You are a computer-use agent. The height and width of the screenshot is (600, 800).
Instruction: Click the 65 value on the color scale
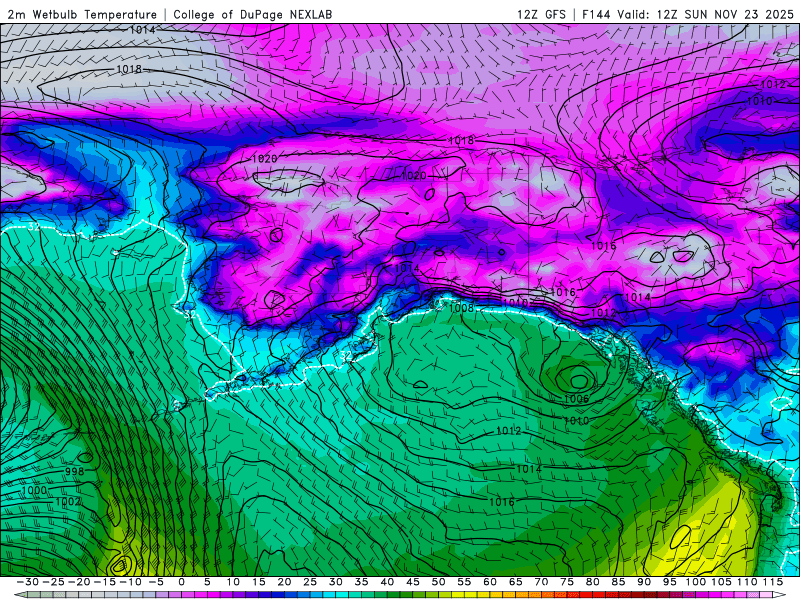(515, 582)
